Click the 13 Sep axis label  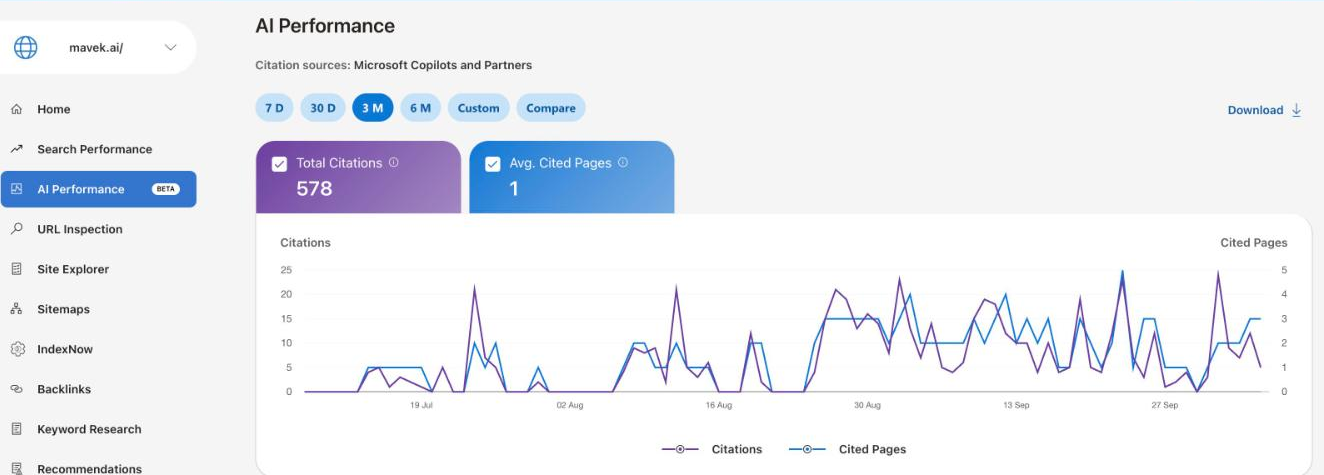click(x=1016, y=405)
